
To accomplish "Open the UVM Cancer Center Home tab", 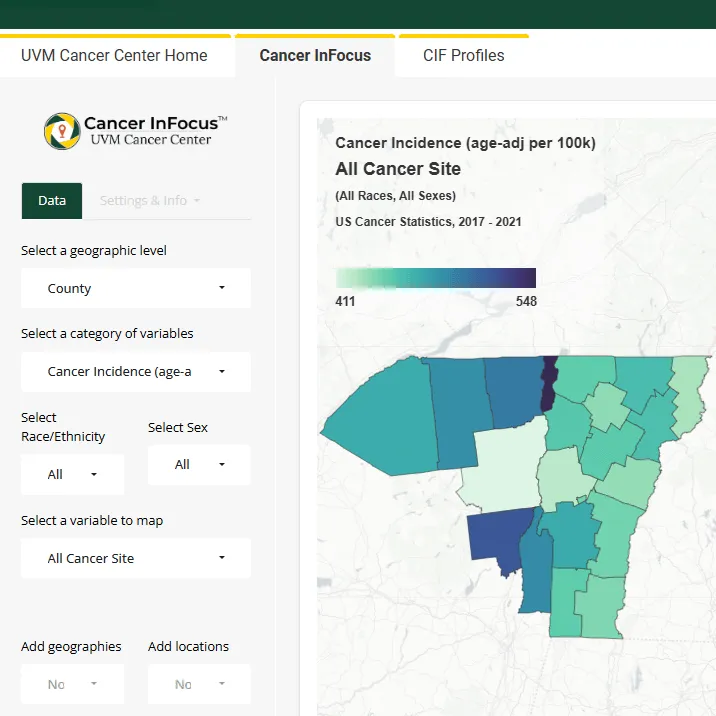I will [x=114, y=56].
